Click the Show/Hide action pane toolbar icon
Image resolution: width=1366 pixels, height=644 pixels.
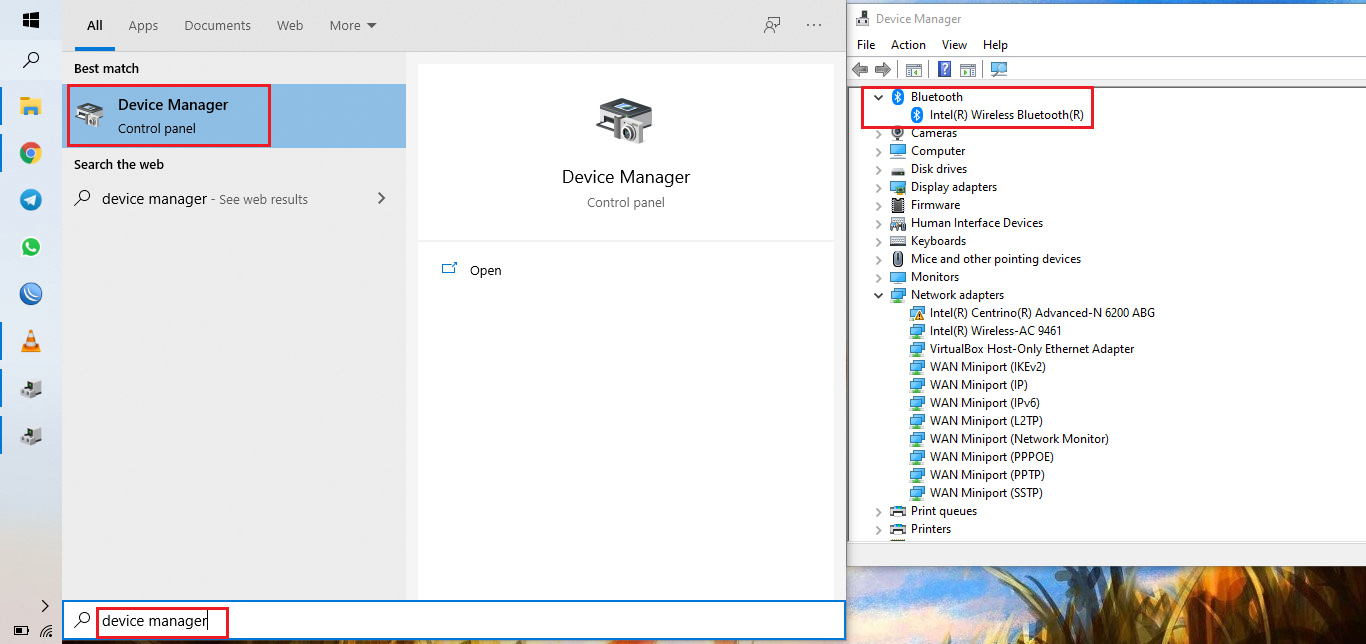pyautogui.click(x=967, y=69)
